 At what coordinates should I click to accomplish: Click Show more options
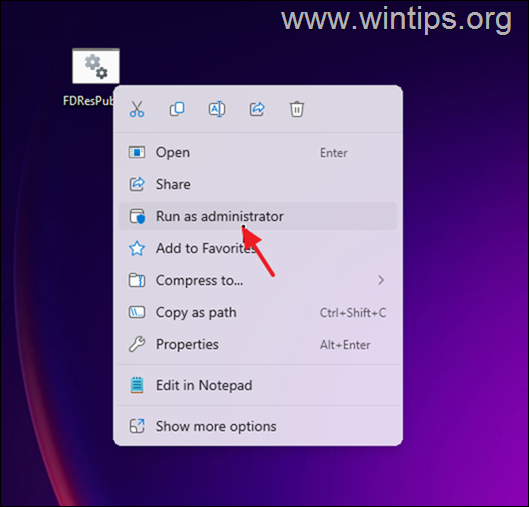click(258, 426)
